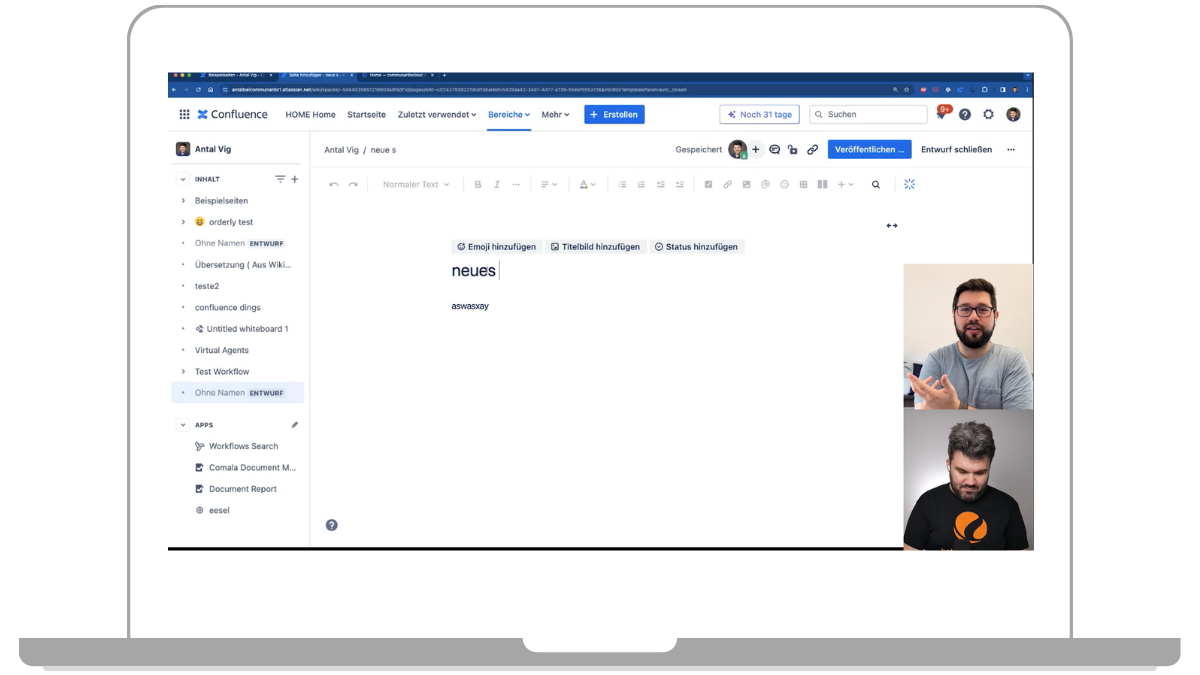This screenshot has height=675, width=1200.
Task: Open the Normaler Text style dropdown
Action: pyautogui.click(x=416, y=184)
